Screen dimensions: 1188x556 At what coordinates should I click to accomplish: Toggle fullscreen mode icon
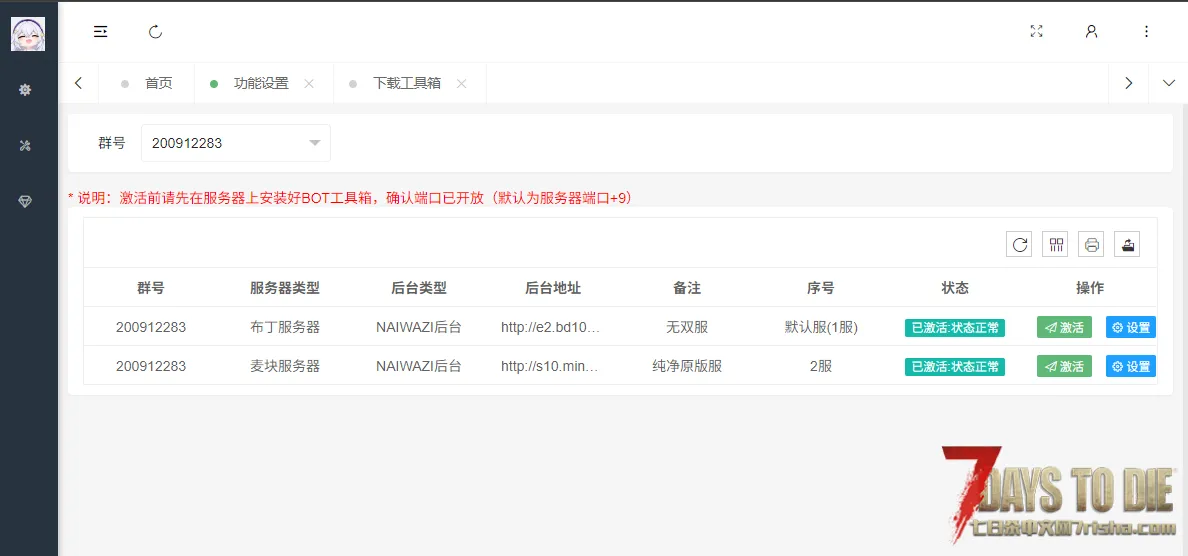(1036, 32)
